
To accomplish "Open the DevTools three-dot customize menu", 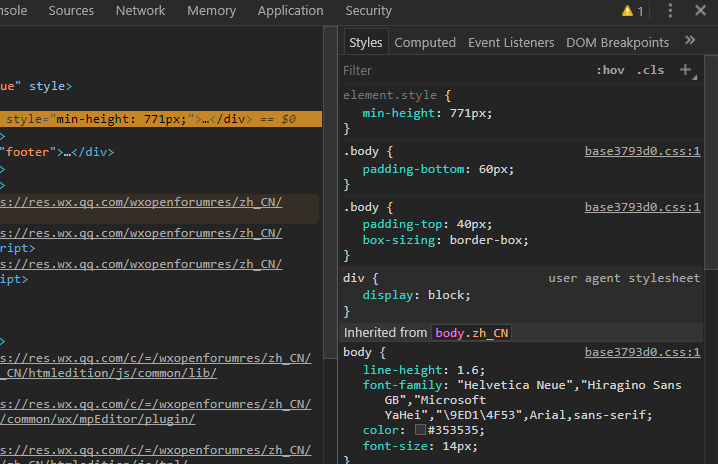I will pos(670,11).
